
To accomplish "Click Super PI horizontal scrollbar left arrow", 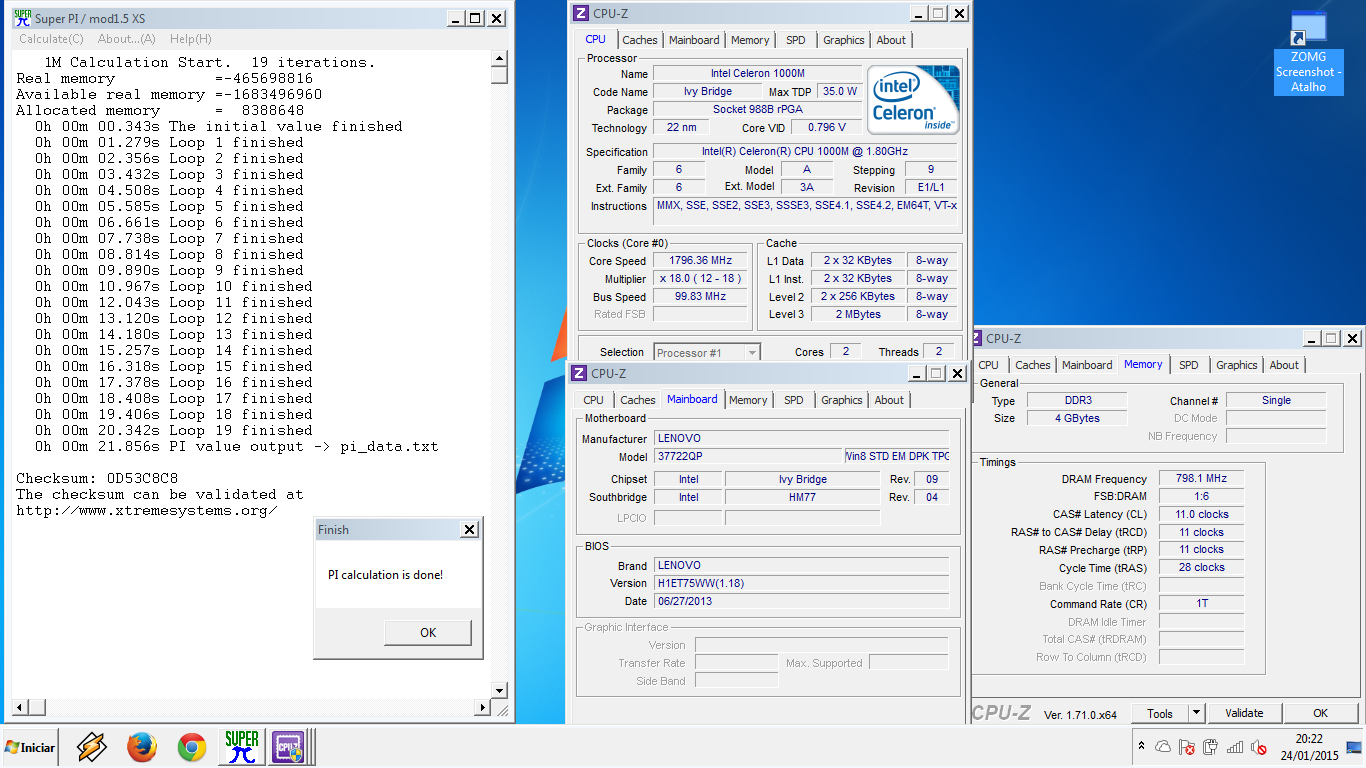I will (19, 708).
